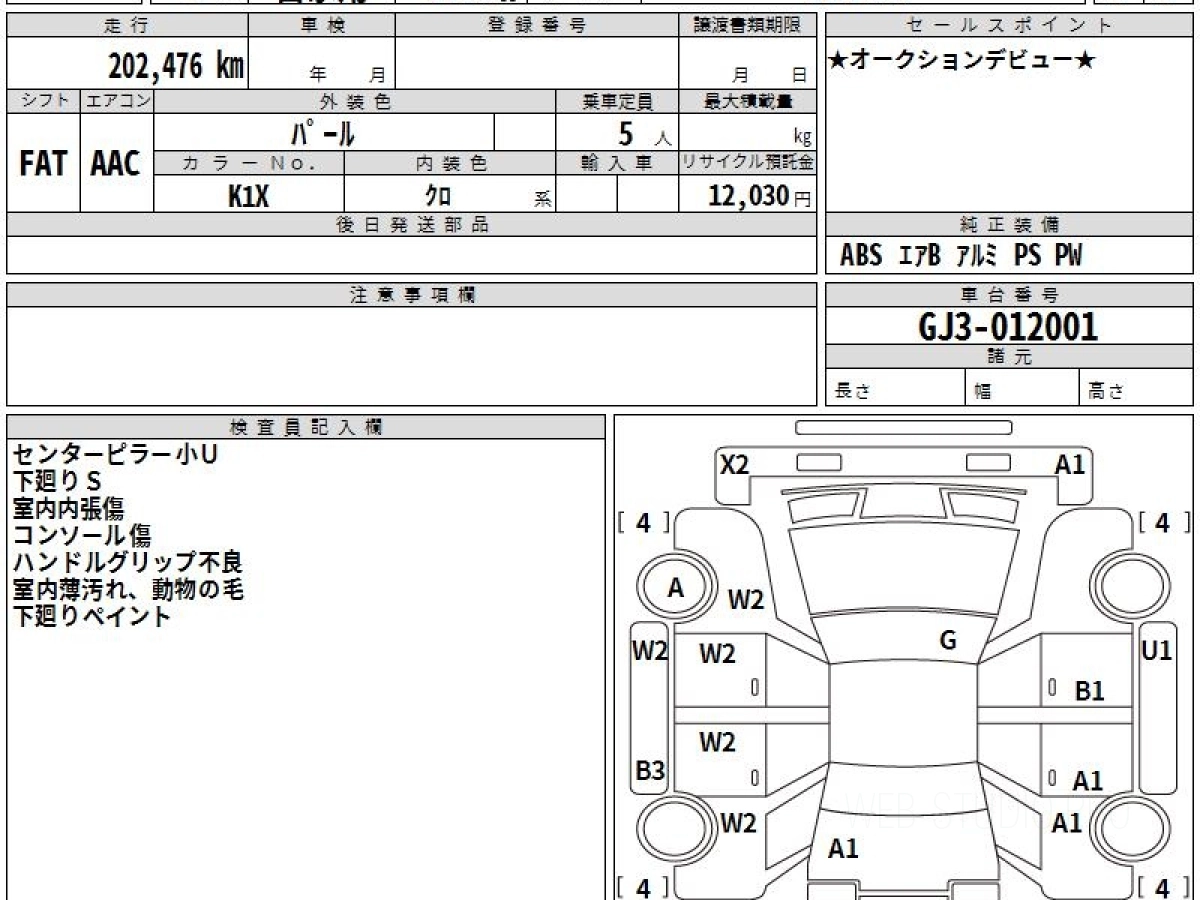Select the AAC air conditioner value

(x=116, y=164)
